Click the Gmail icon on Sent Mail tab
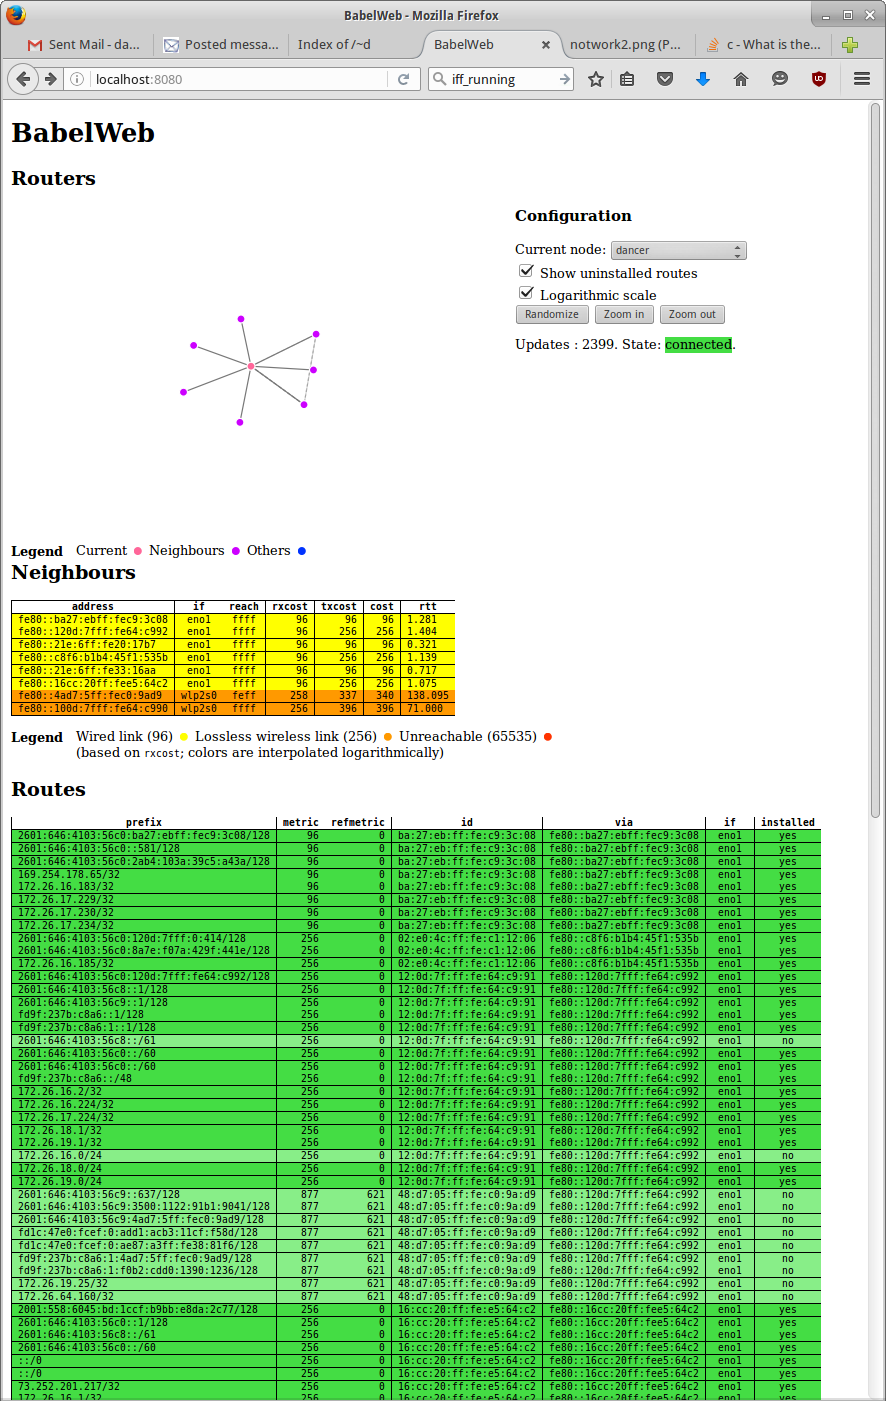This screenshot has height=1401, width=886. point(35,45)
